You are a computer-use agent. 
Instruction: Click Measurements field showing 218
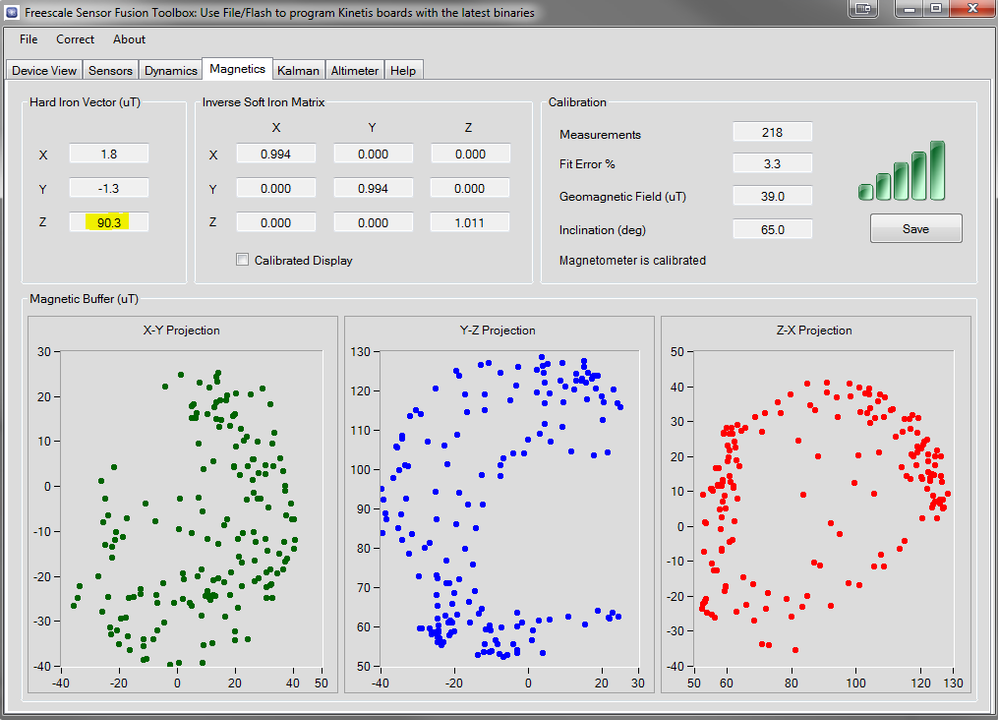coord(772,132)
